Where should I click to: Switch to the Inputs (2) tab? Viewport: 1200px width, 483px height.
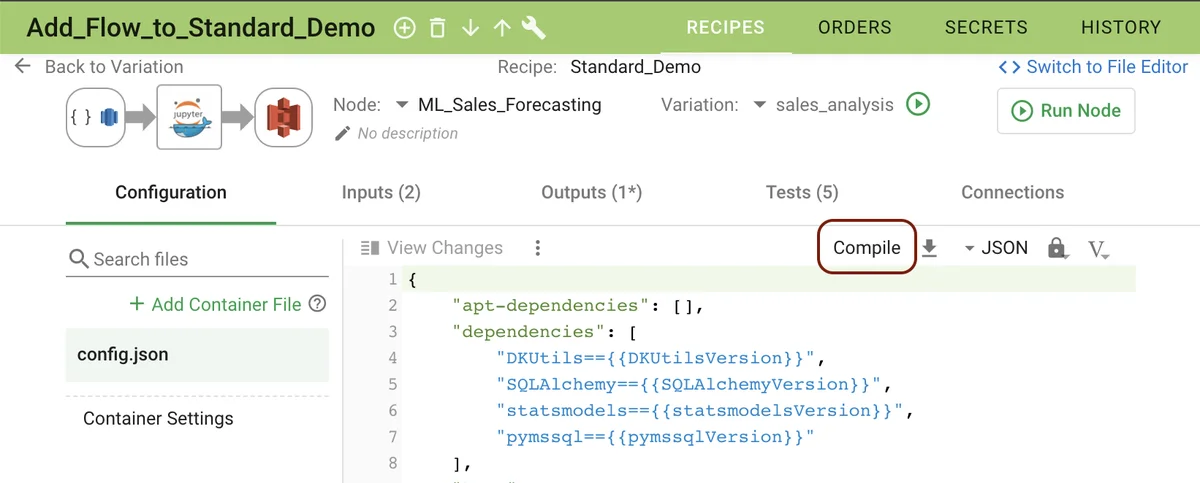click(381, 192)
